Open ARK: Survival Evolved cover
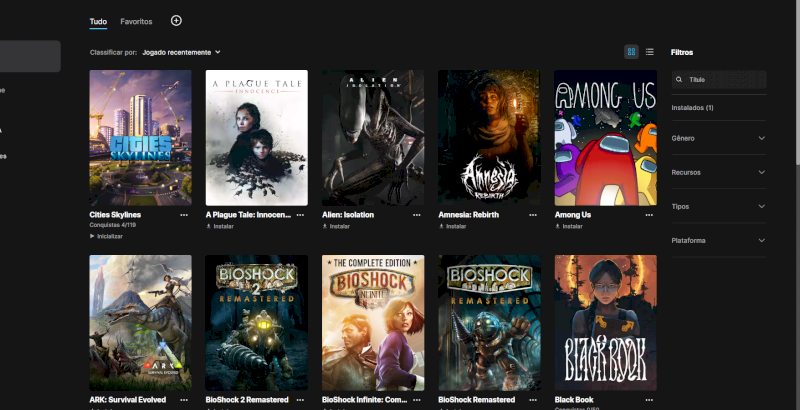Screen dimensions: 800x410 [x=140, y=323]
